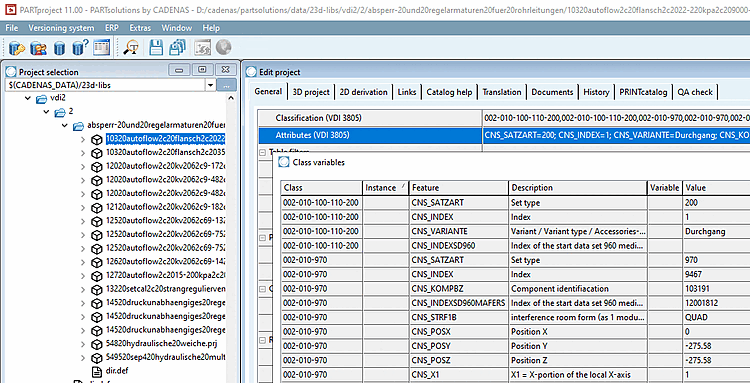Click cube icon of 10320autoflow2c20flansch2c2035 project
This screenshot has height=383, width=750.
97,153
